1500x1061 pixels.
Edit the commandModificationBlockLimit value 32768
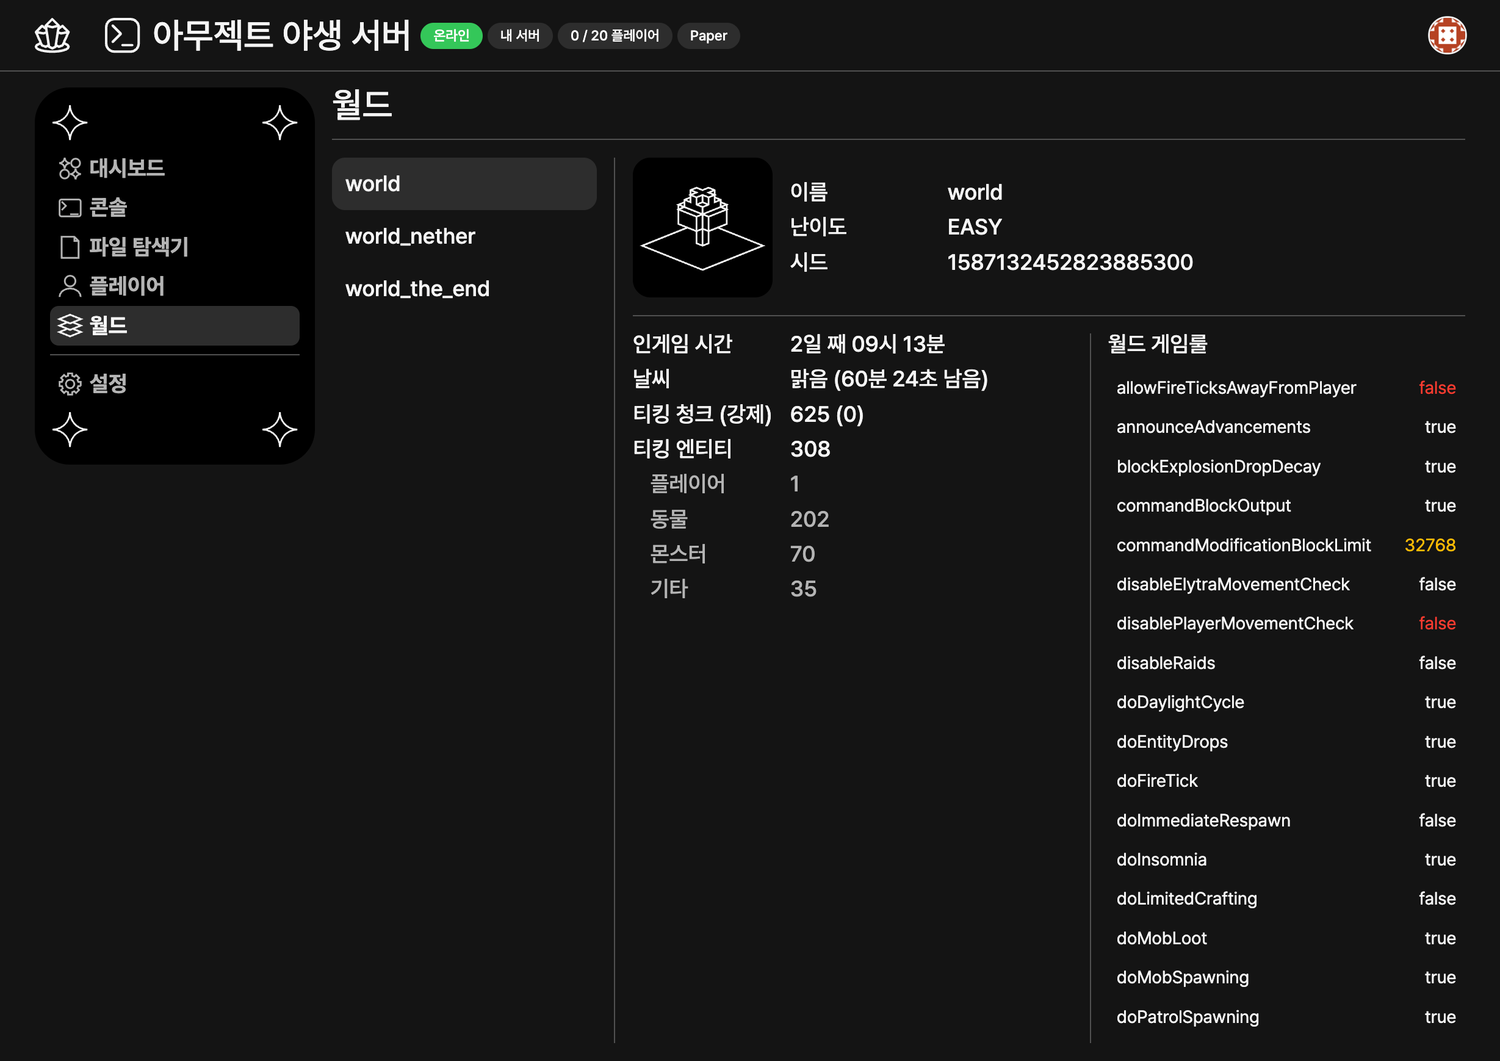click(x=1429, y=545)
